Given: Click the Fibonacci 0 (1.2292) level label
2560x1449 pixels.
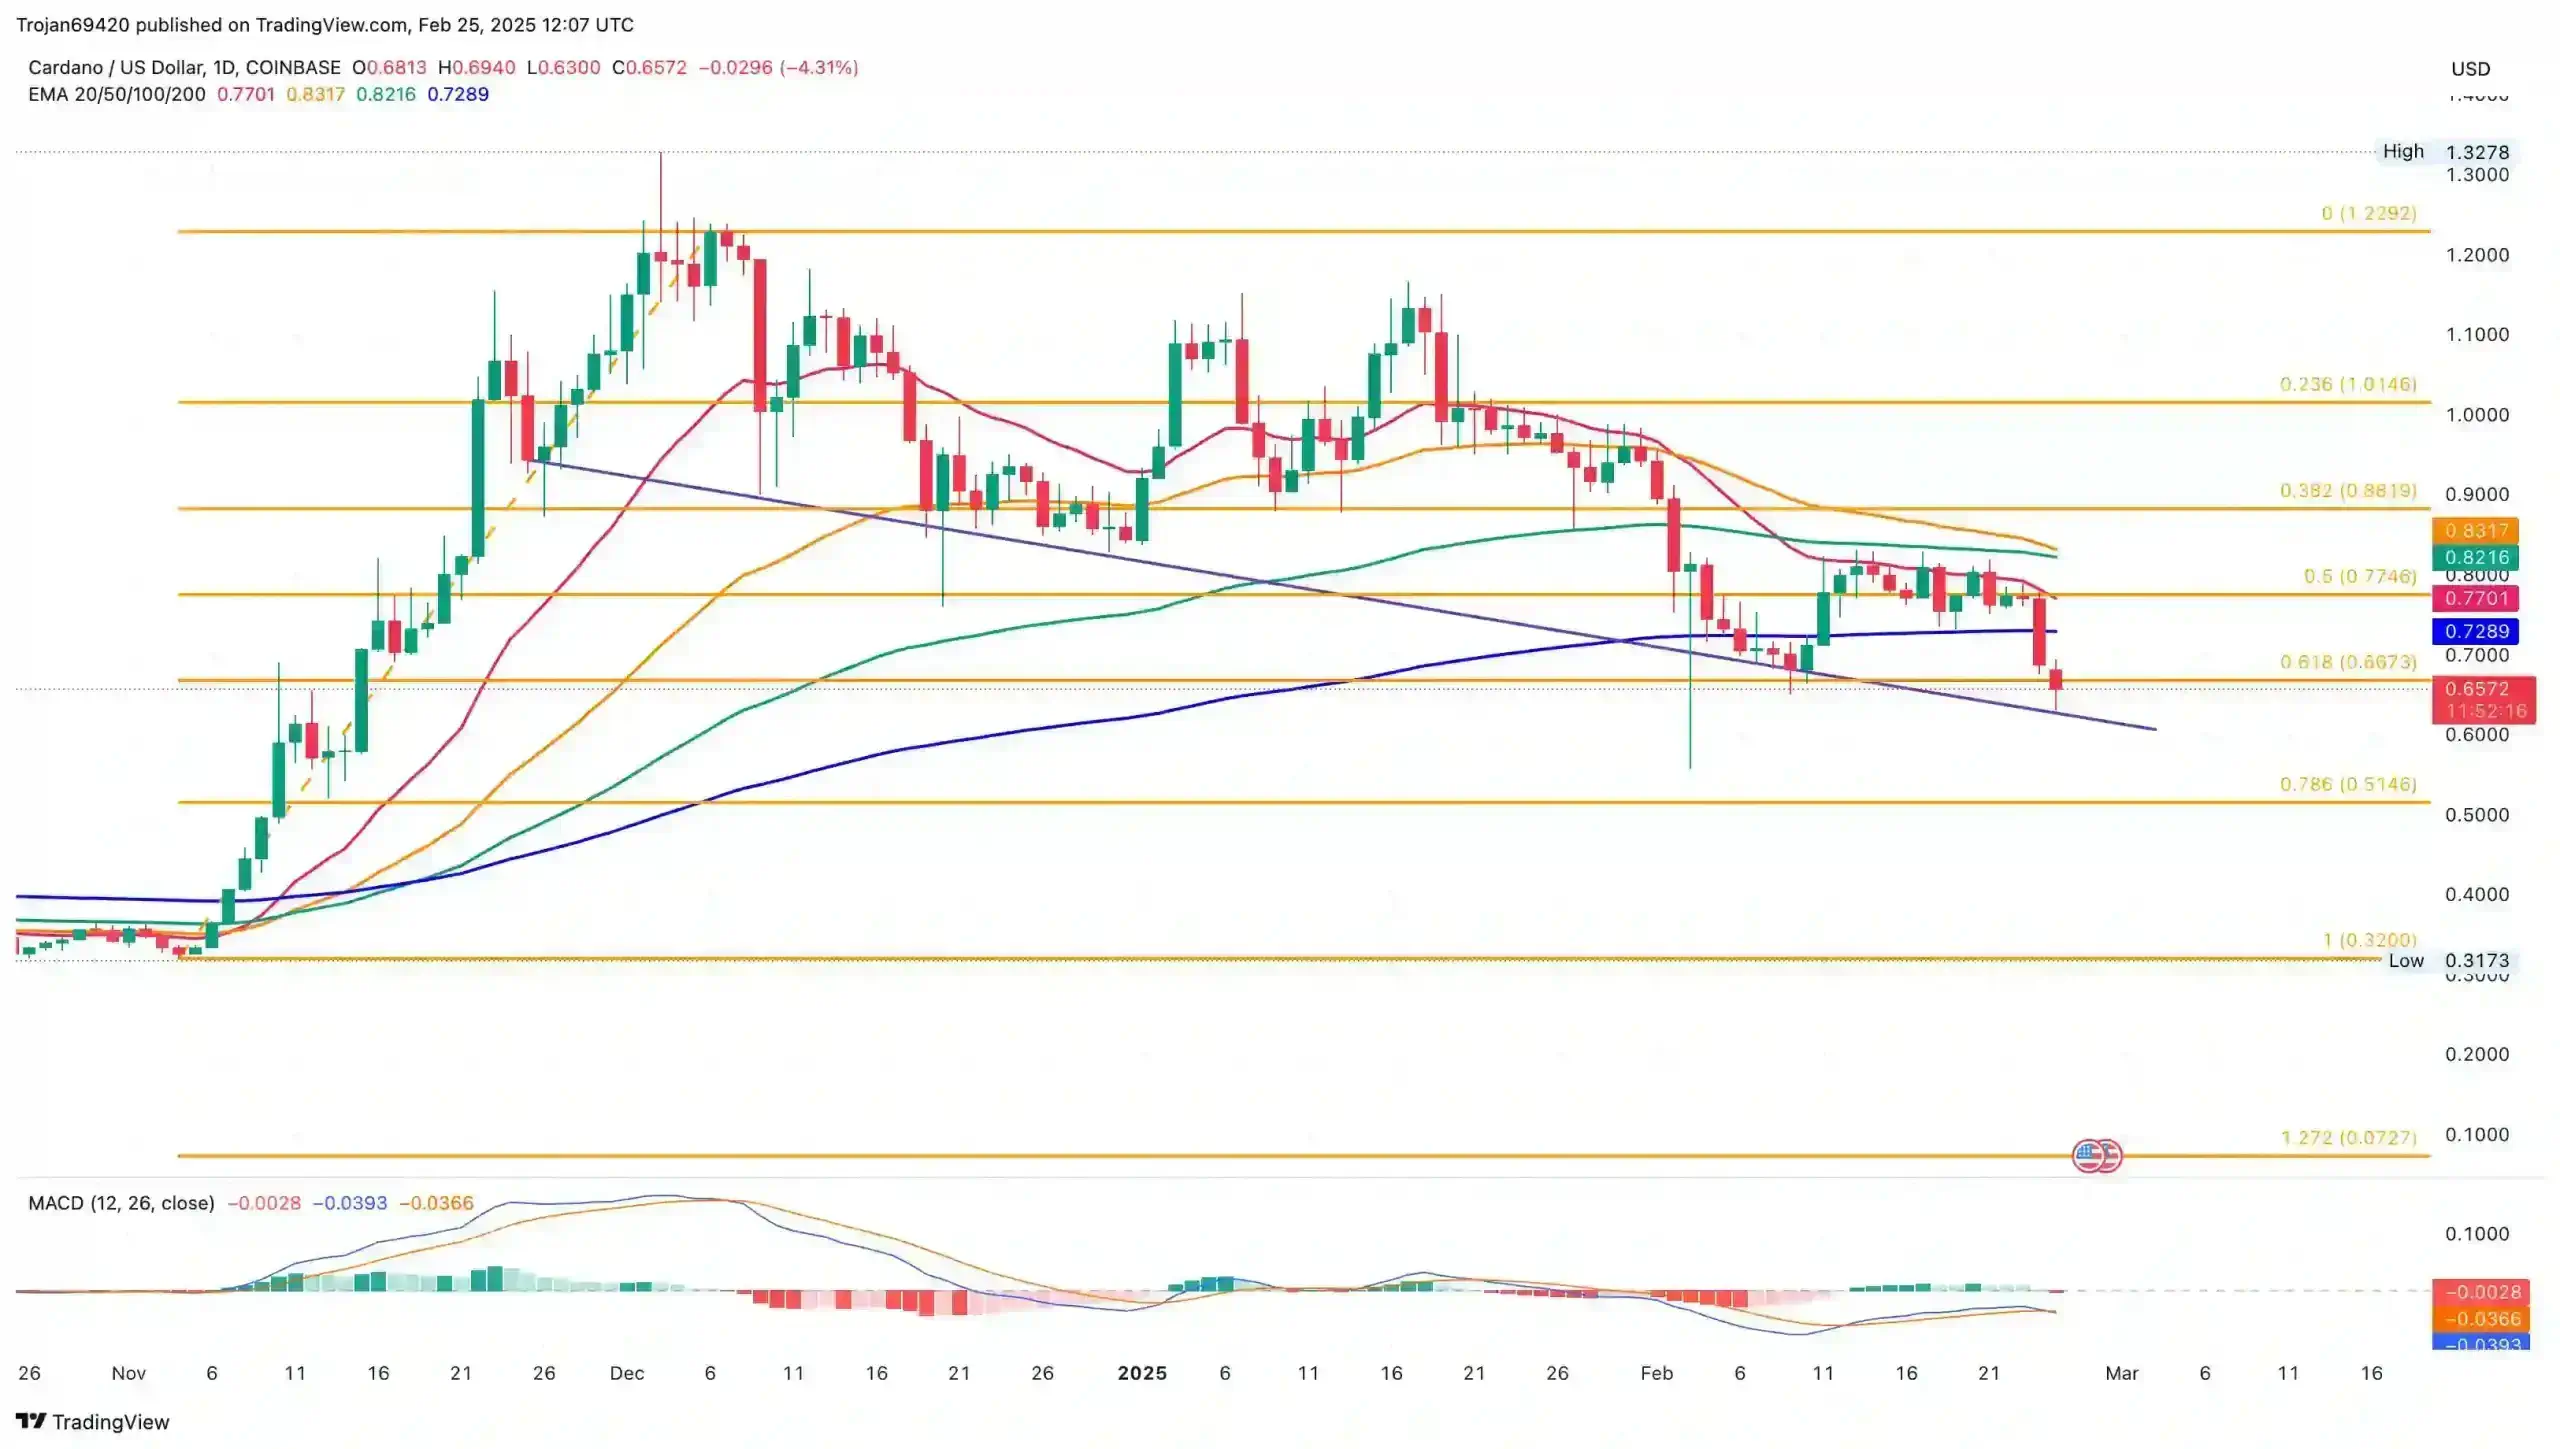Looking at the screenshot, I should tap(2368, 213).
